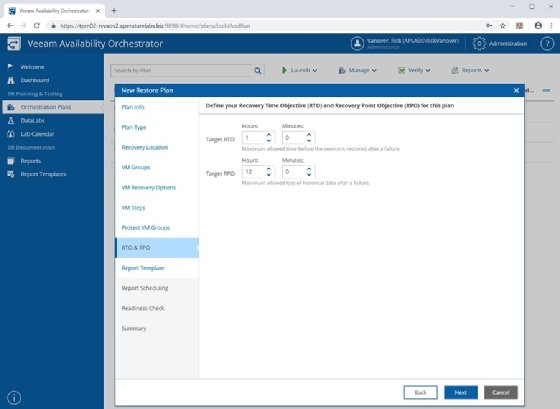Increase Target RPO hours
The image size is (560, 409).
click(269, 169)
